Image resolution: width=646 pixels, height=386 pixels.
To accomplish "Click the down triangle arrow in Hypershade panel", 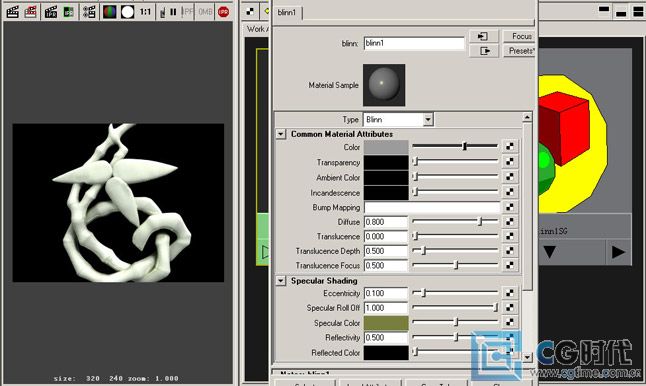I will 550,252.
